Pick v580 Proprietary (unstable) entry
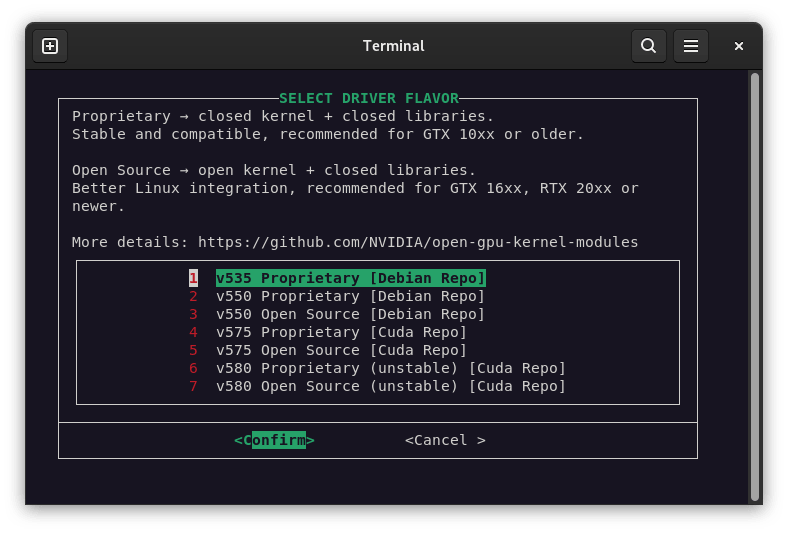This screenshot has width=788, height=533. click(390, 368)
